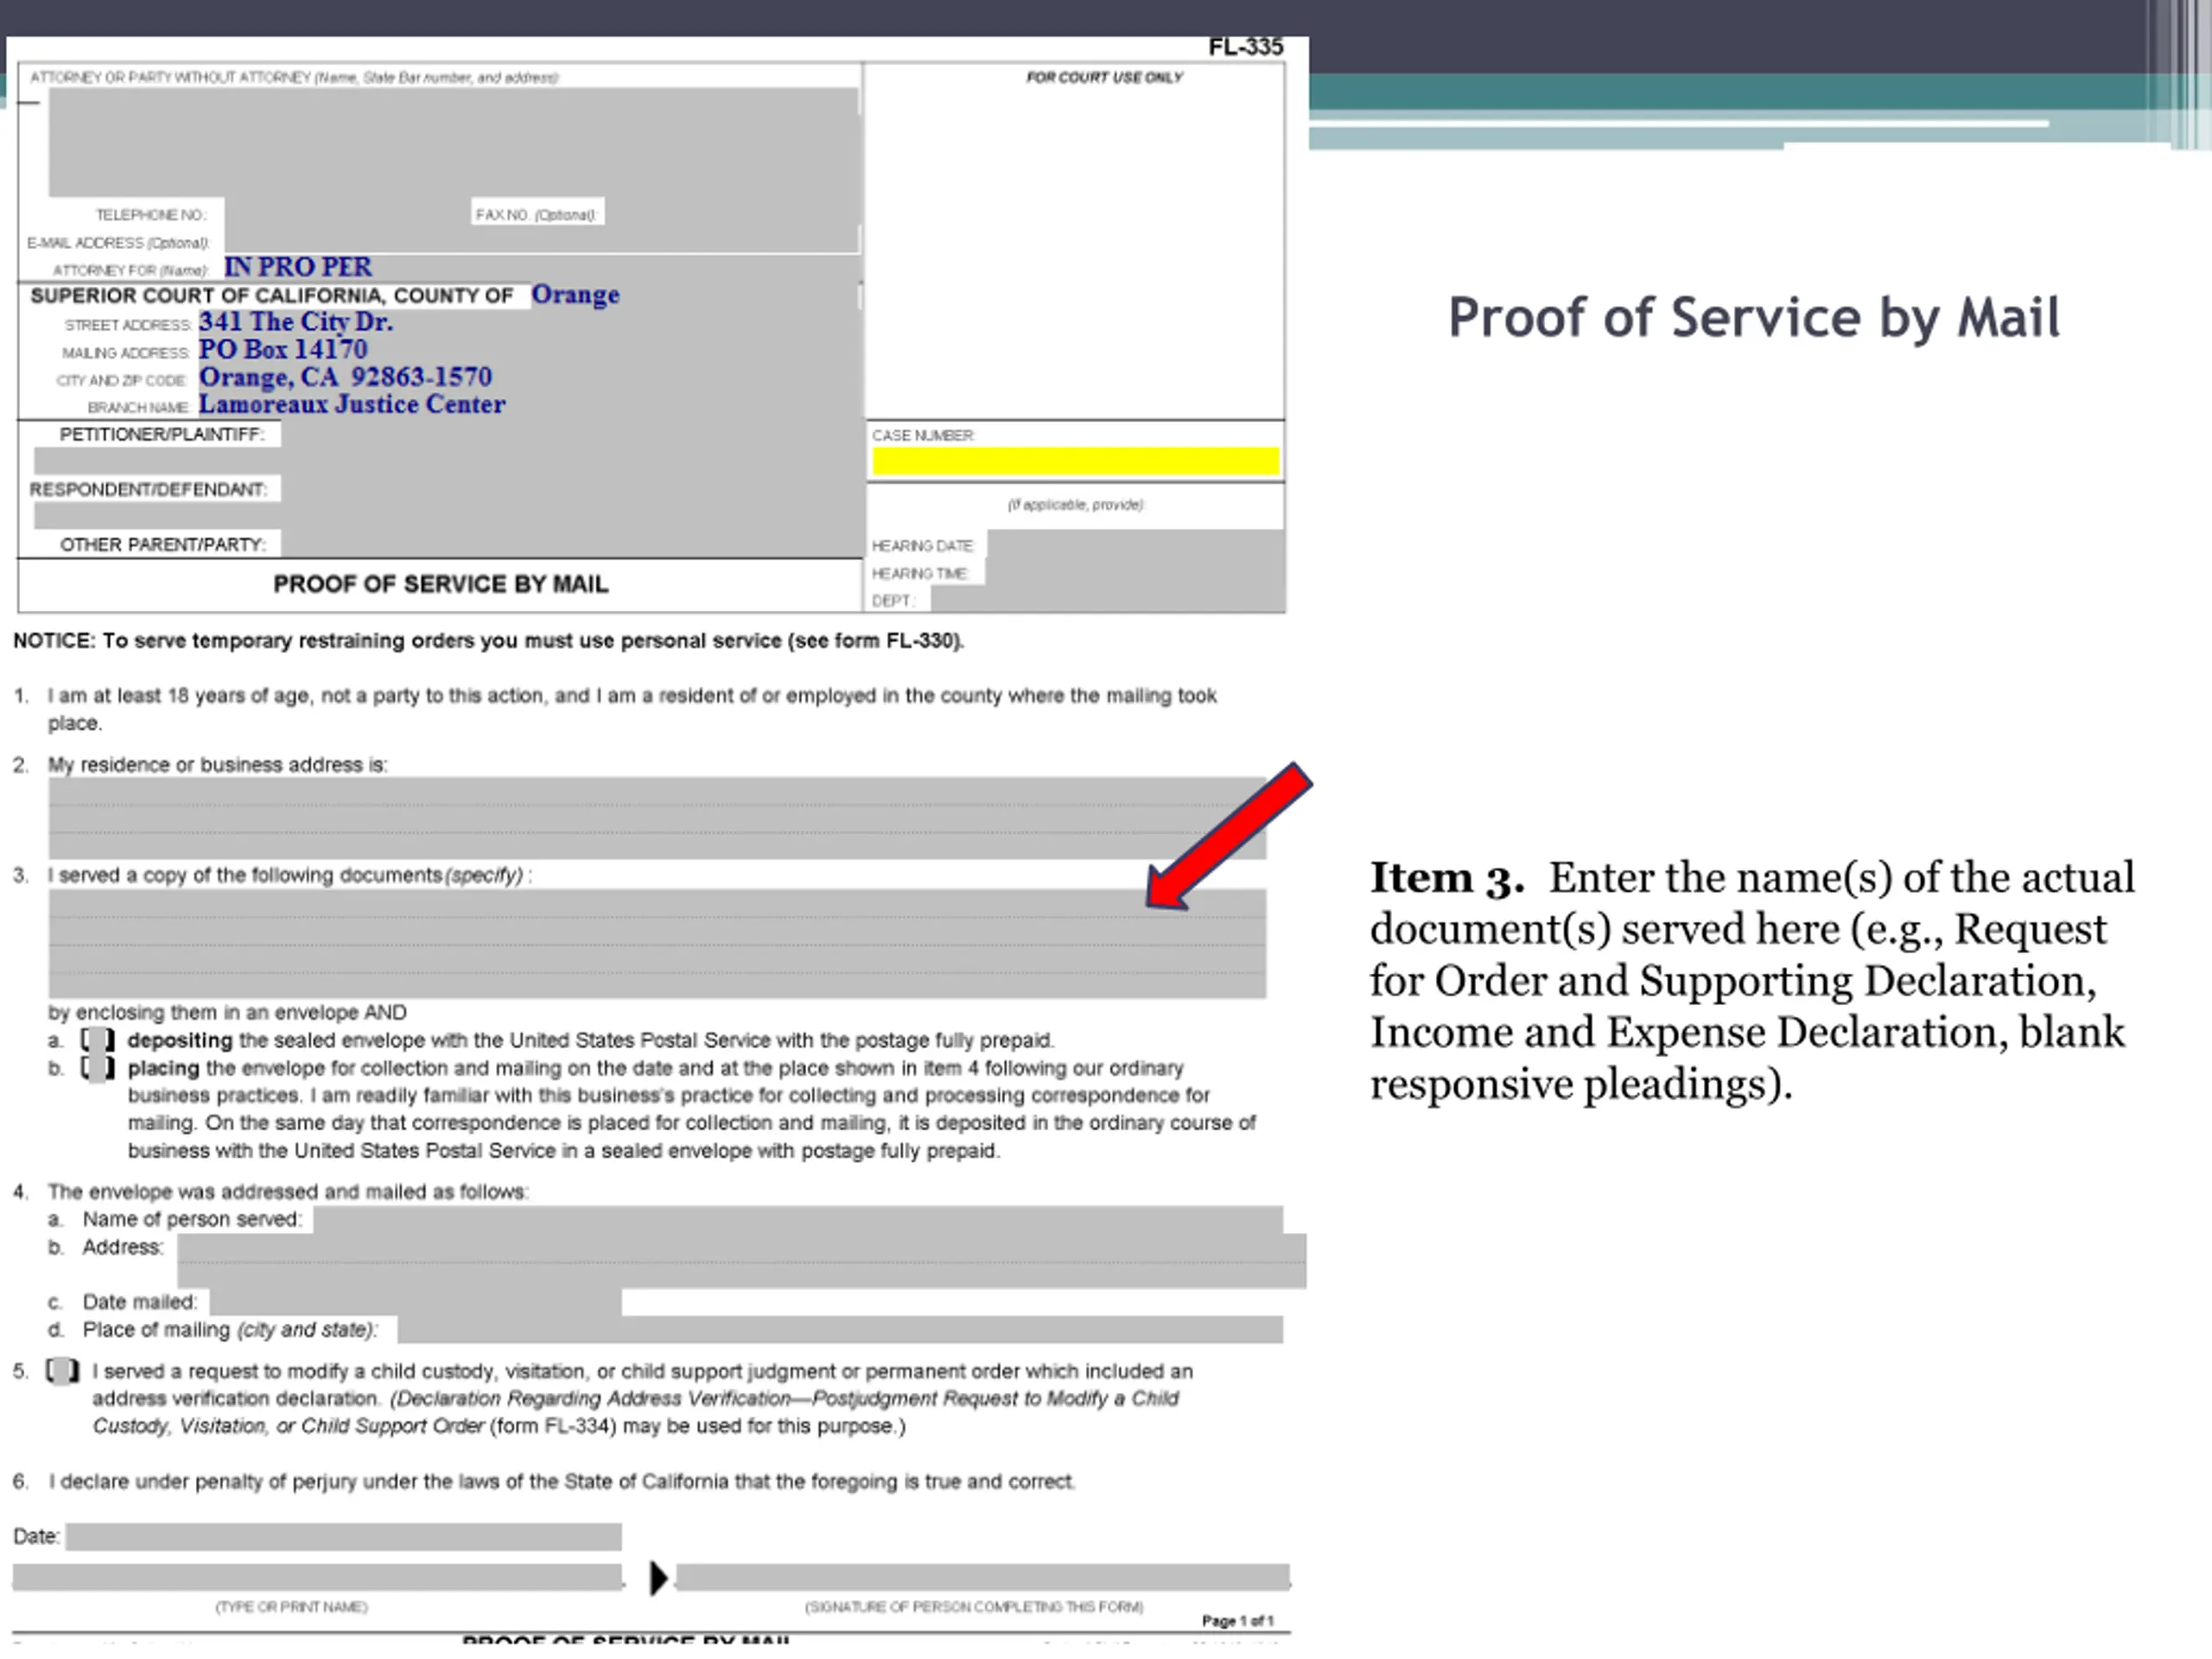Click the 'I declare under penalty of perjury' statement

click(x=562, y=1481)
